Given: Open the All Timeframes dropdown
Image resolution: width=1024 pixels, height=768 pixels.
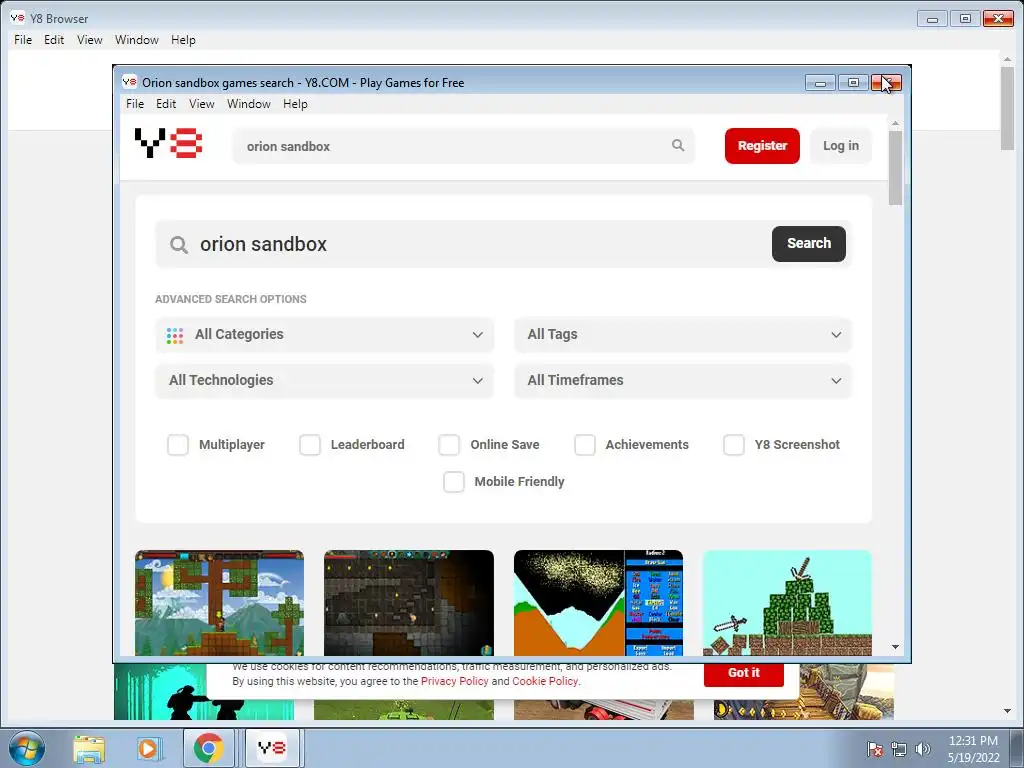Looking at the screenshot, I should 682,380.
